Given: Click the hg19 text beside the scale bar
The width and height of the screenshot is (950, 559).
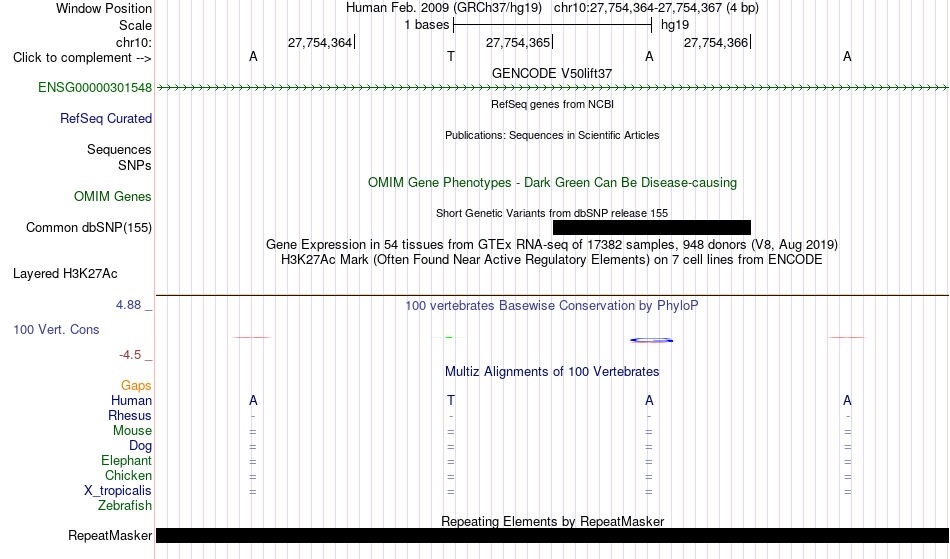Looking at the screenshot, I should [675, 25].
